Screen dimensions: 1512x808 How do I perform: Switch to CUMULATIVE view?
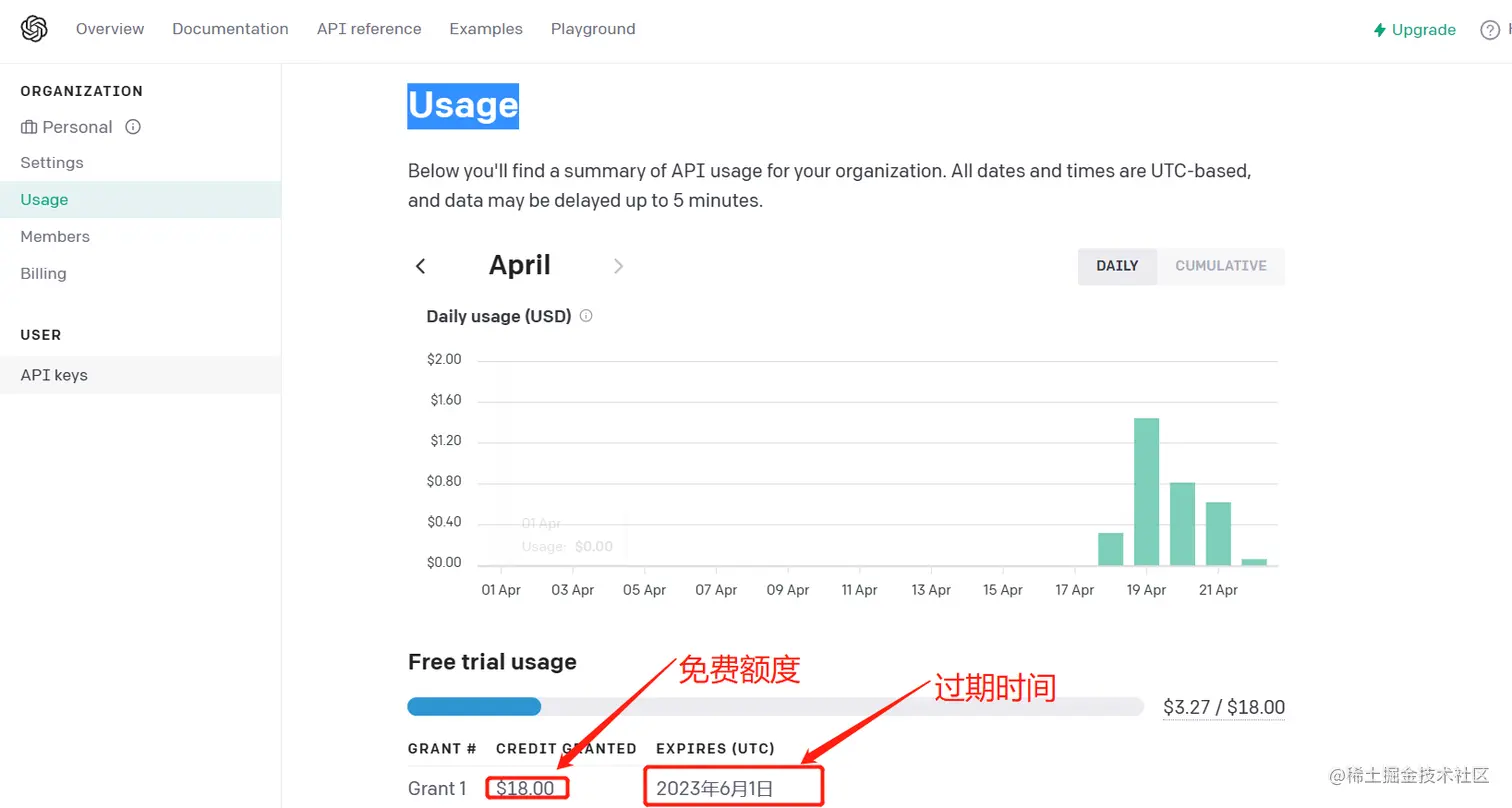1220,266
